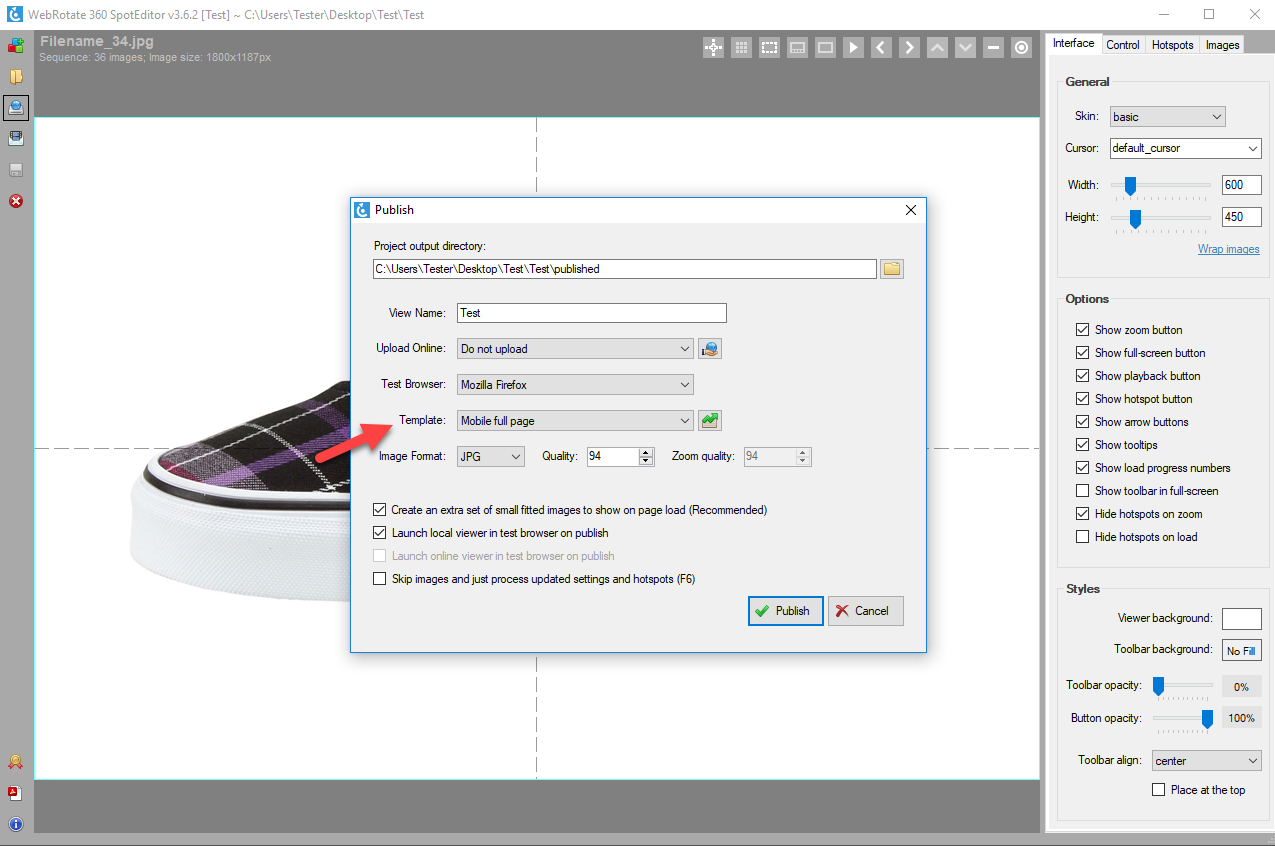Viewport: 1275px width, 846px height.
Task: Click the Wrap images link
Action: [x=1229, y=249]
